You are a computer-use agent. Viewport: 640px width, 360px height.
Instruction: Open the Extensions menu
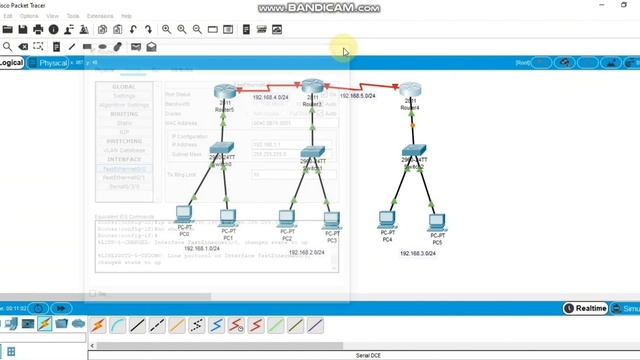[100, 16]
